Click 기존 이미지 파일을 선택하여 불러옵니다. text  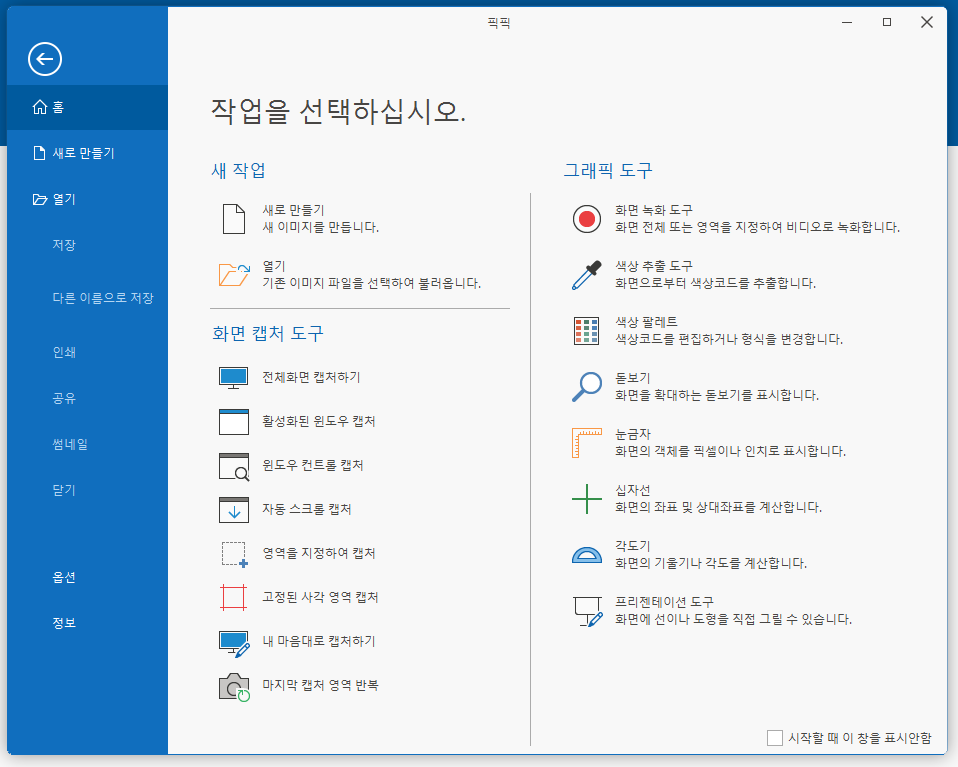pyautogui.click(x=371, y=284)
